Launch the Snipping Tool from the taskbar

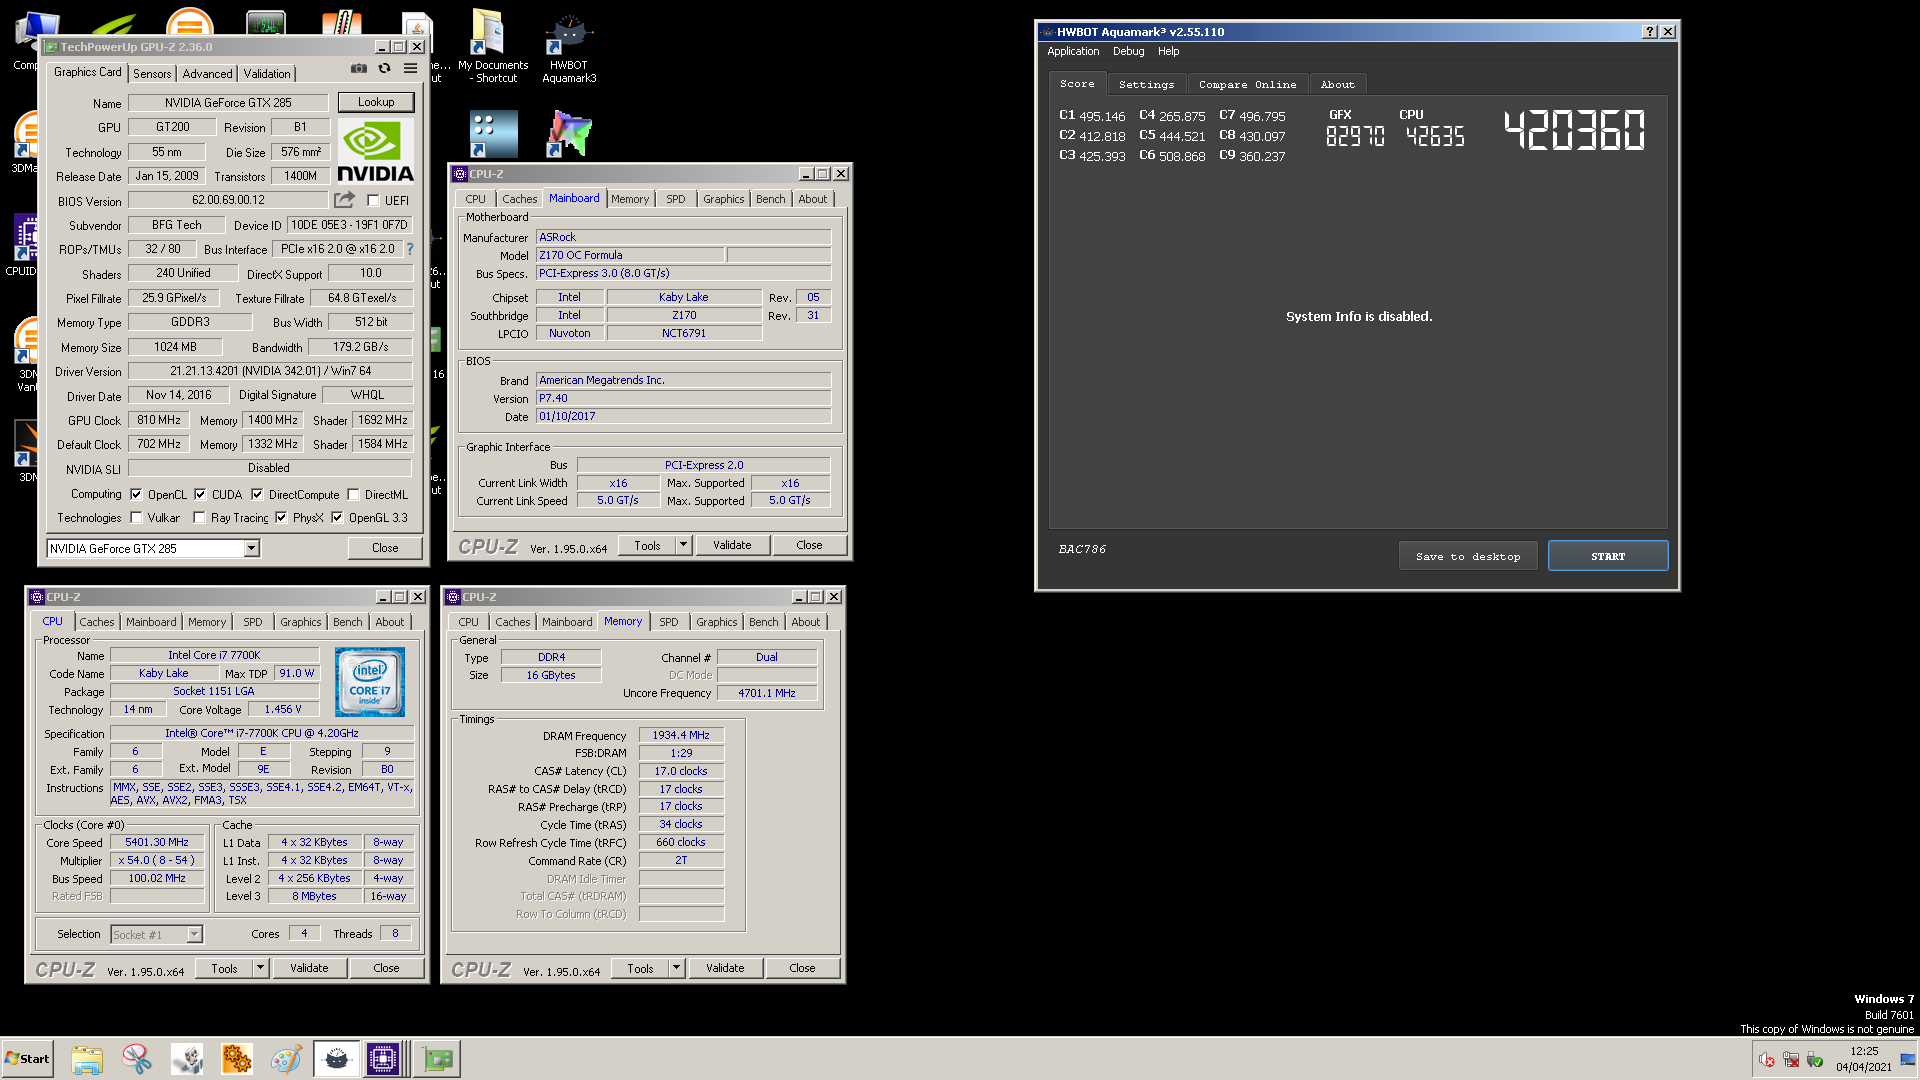point(137,1058)
